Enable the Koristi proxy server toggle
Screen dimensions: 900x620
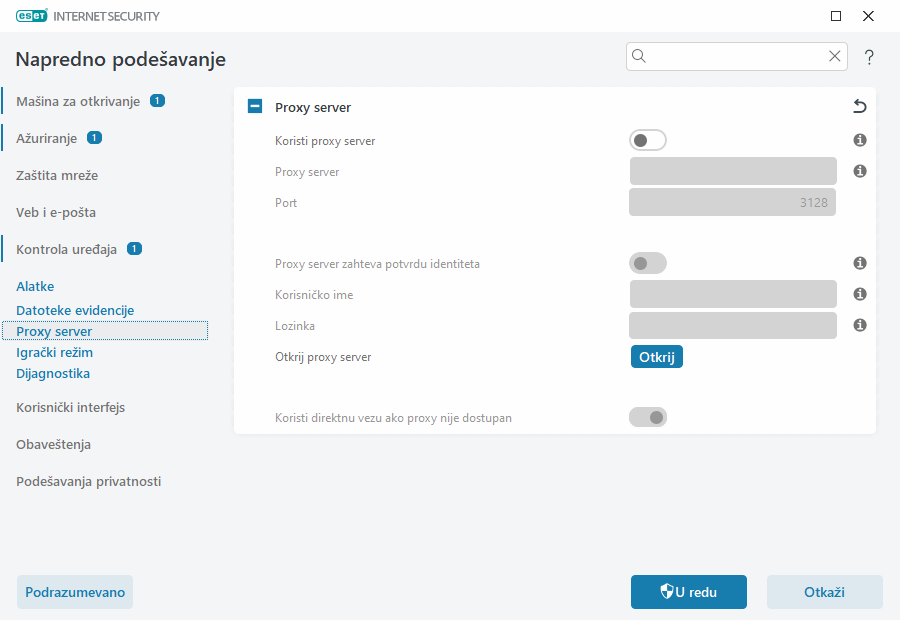click(647, 140)
